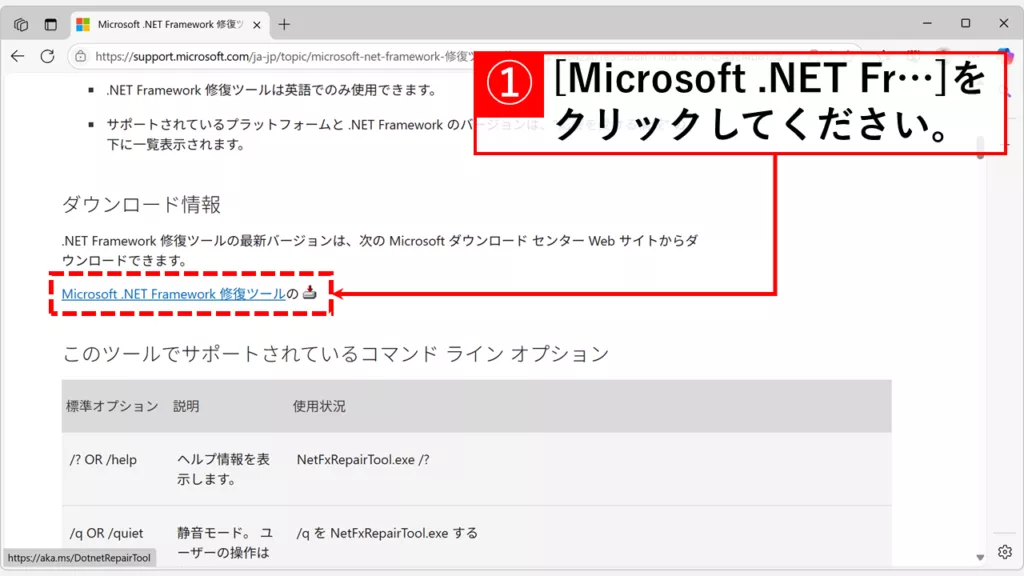Open the tab actions menu icon
Image resolution: width=1024 pixels, height=576 pixels.
point(50,24)
